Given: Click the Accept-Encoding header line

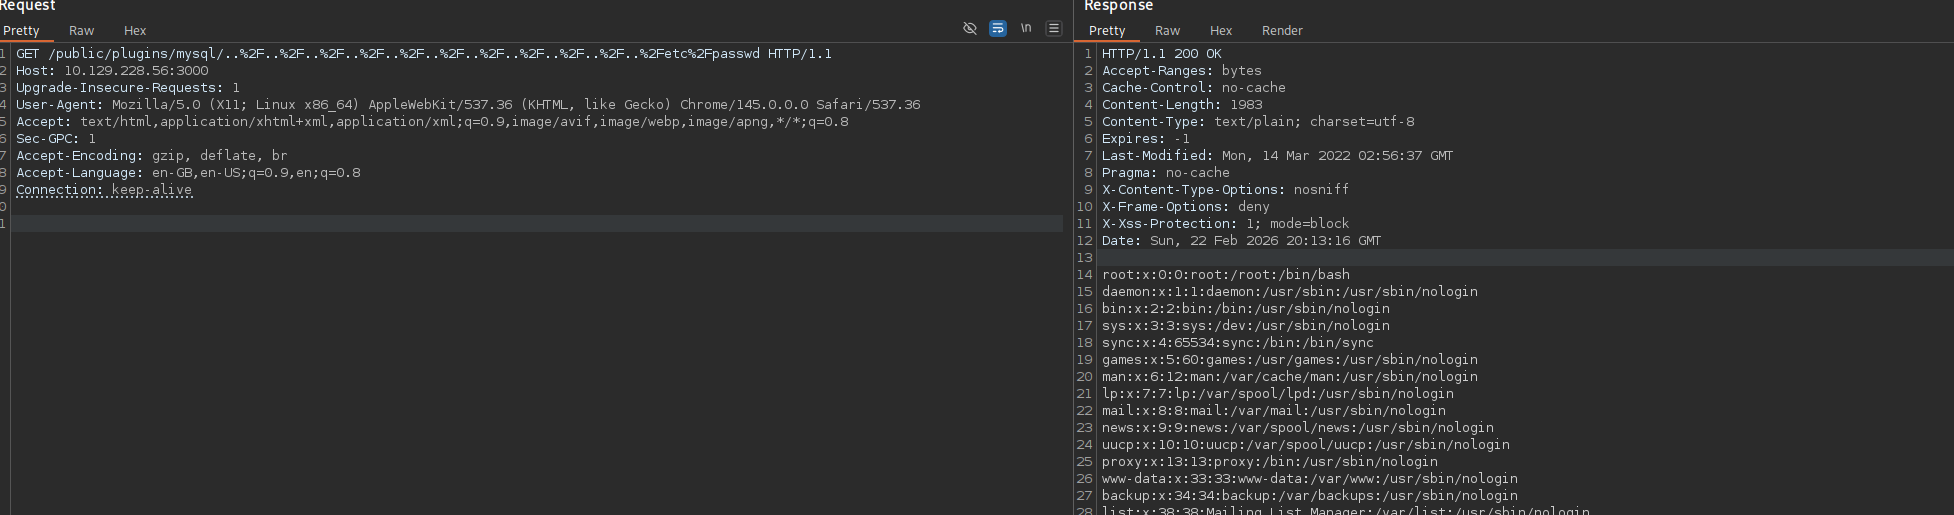Looking at the screenshot, I should click(x=152, y=156).
